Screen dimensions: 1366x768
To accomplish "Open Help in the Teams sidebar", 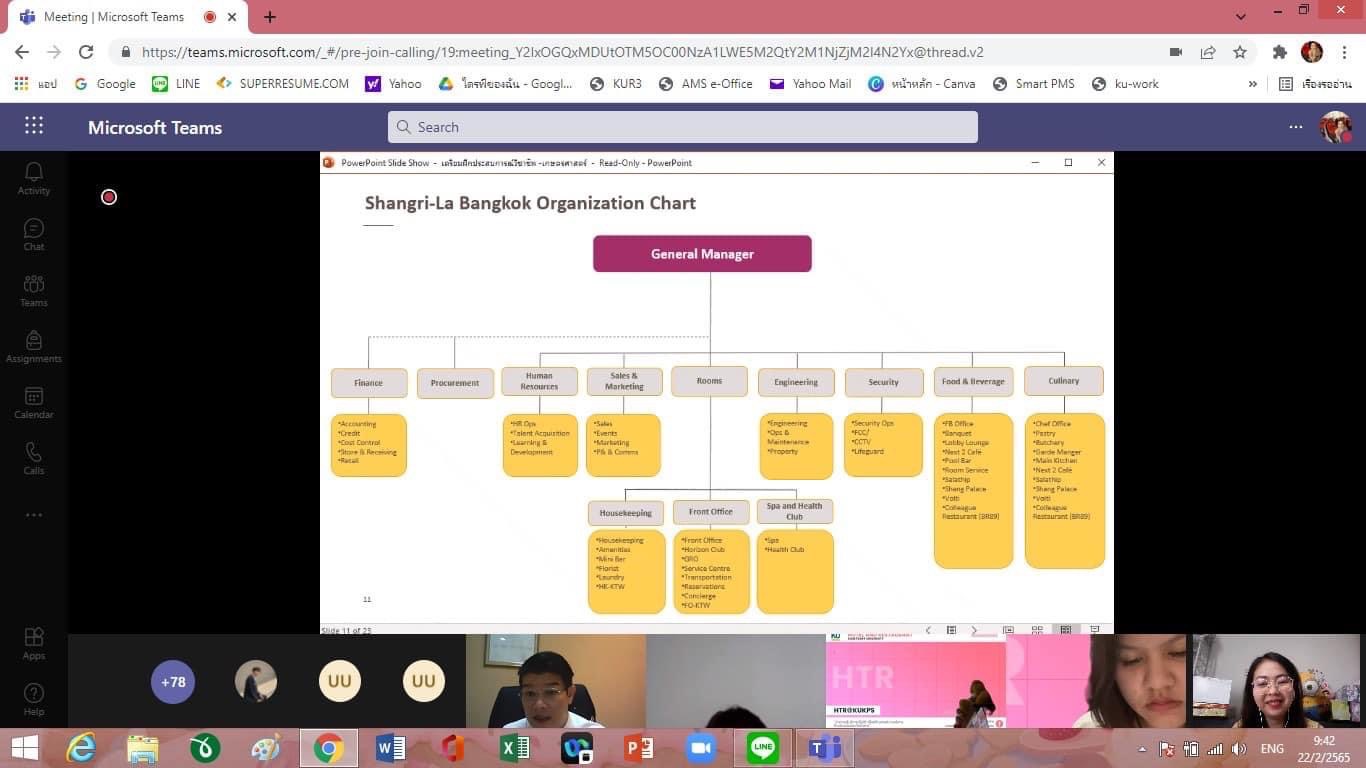I will [33, 699].
